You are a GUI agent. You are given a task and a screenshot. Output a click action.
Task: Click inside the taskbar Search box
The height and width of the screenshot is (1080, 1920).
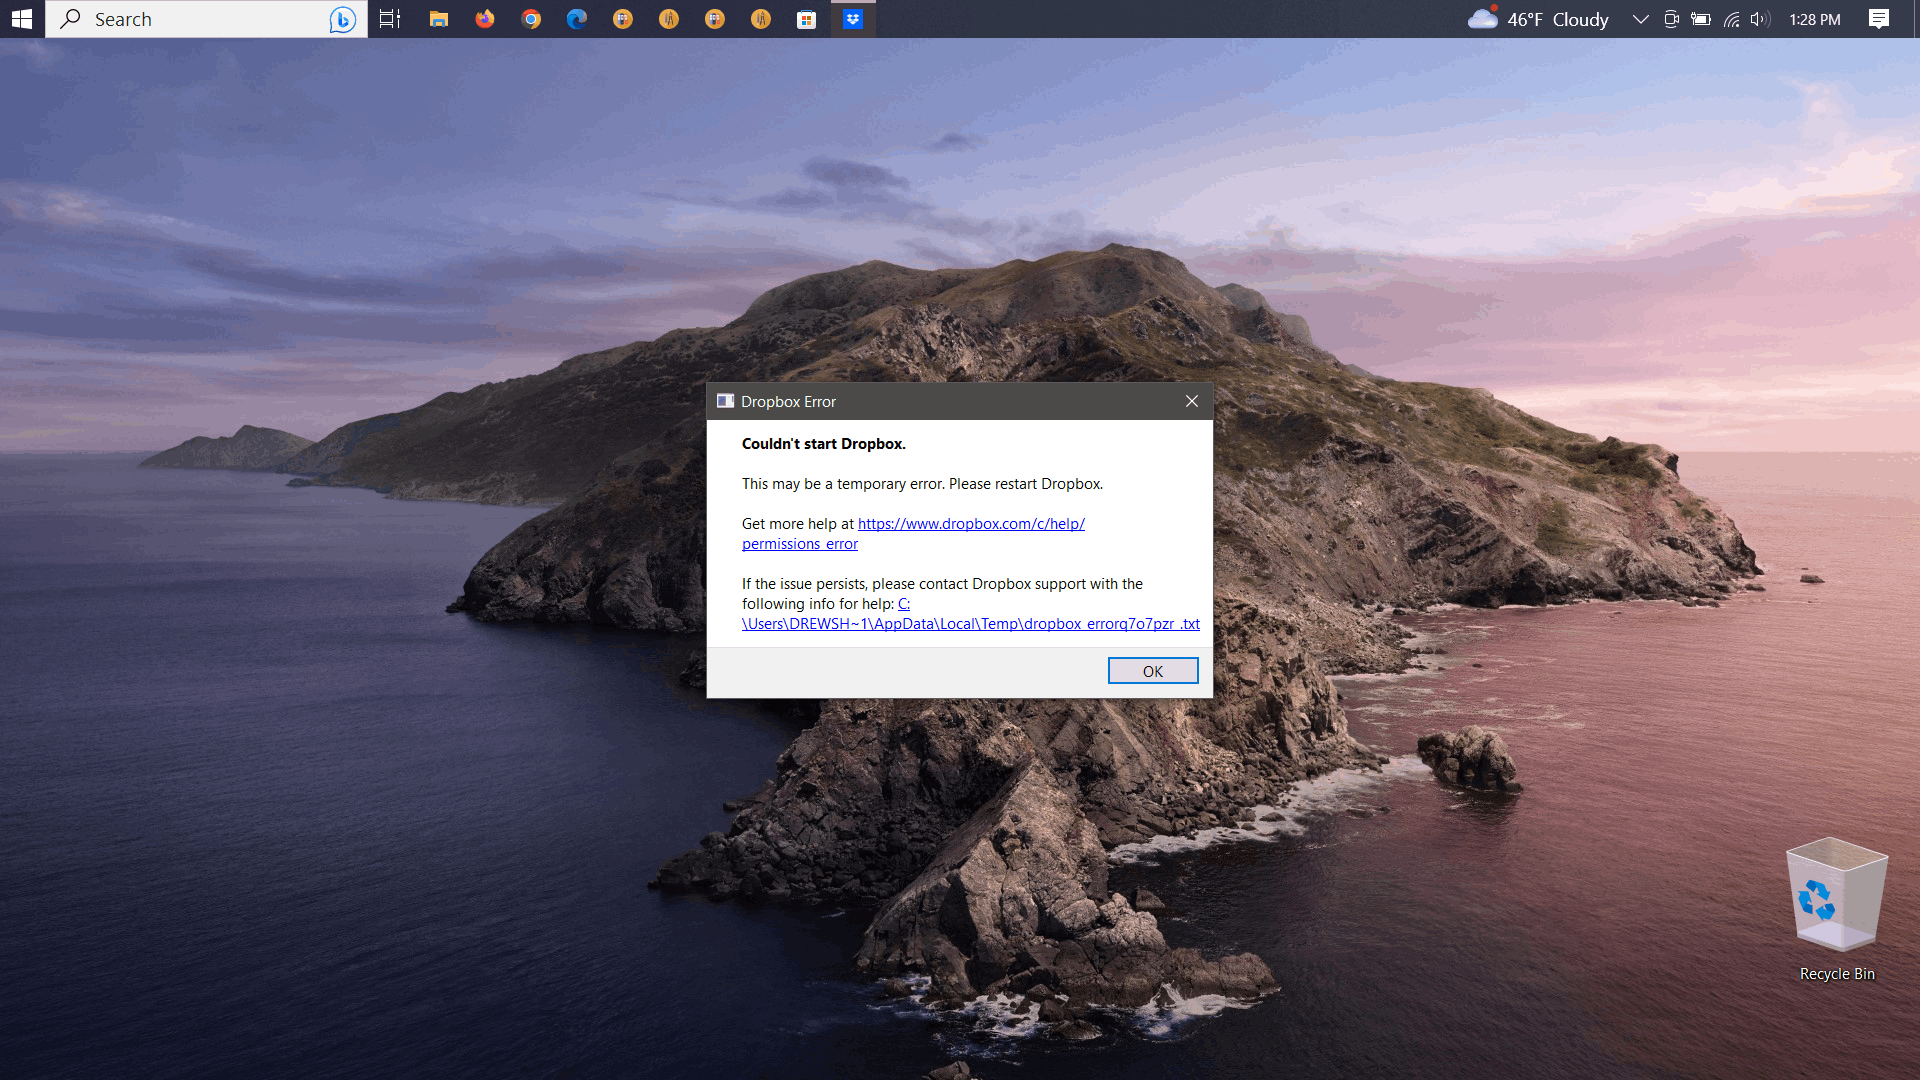190,19
